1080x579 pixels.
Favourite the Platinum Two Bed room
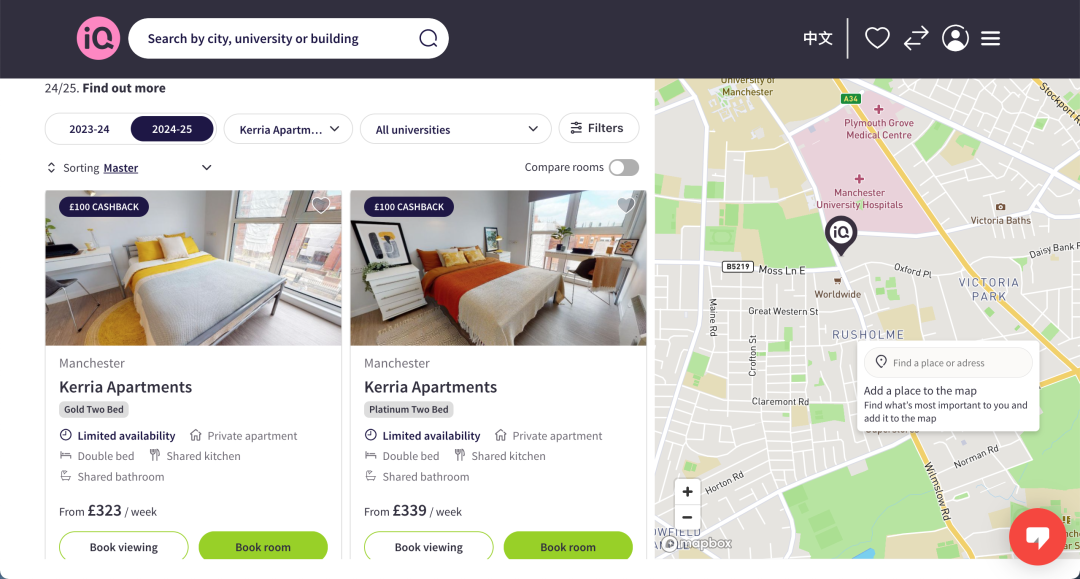(626, 205)
